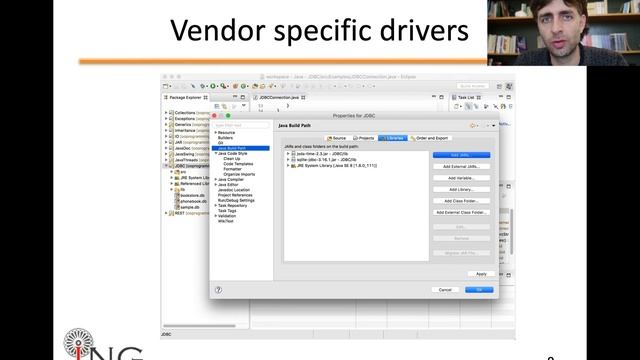Viewport: 640px width, 360px height.
Task: Select Task Tags in properties list
Action: coord(227,211)
